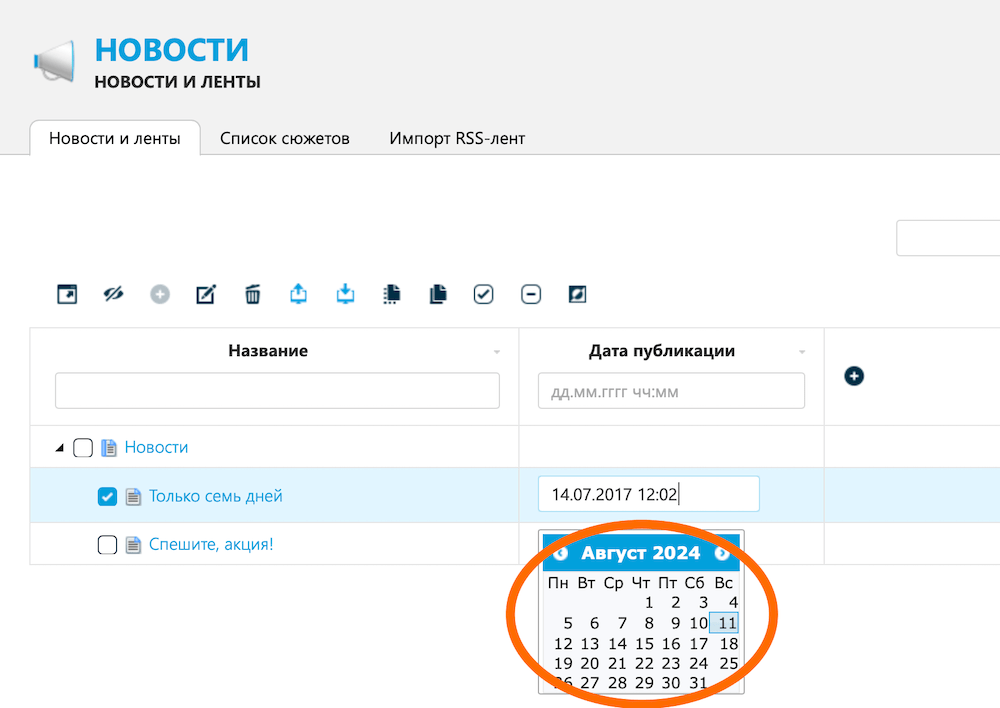The height and width of the screenshot is (708, 1000).
Task: Click the hide (crossed eye) toolbar icon
Action: pyautogui.click(x=114, y=294)
